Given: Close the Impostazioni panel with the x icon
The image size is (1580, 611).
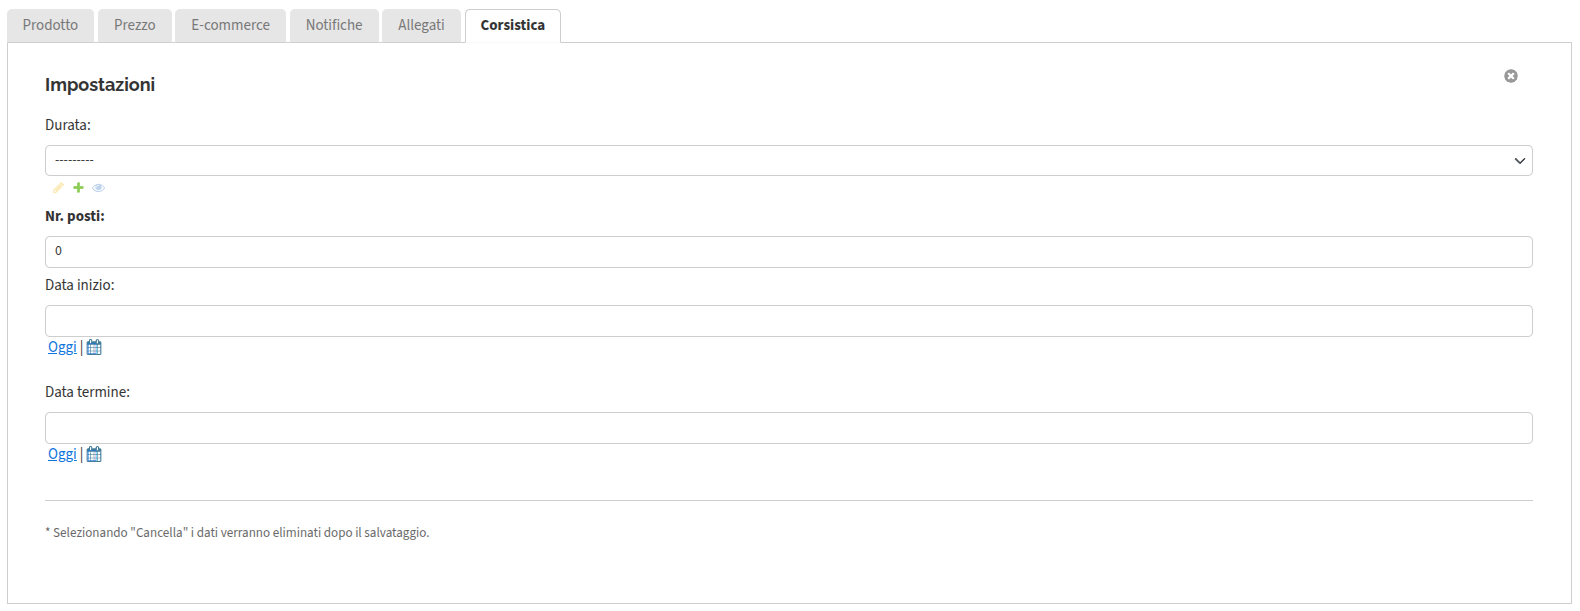Looking at the screenshot, I should tap(1511, 76).
